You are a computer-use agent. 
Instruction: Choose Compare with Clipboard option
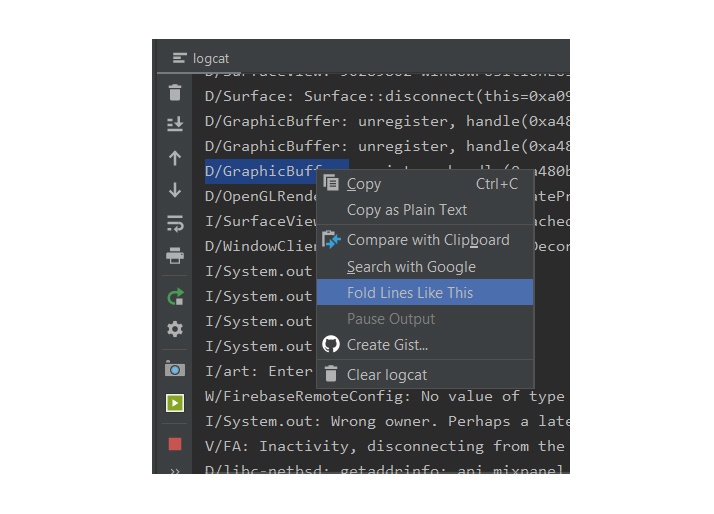(428, 240)
